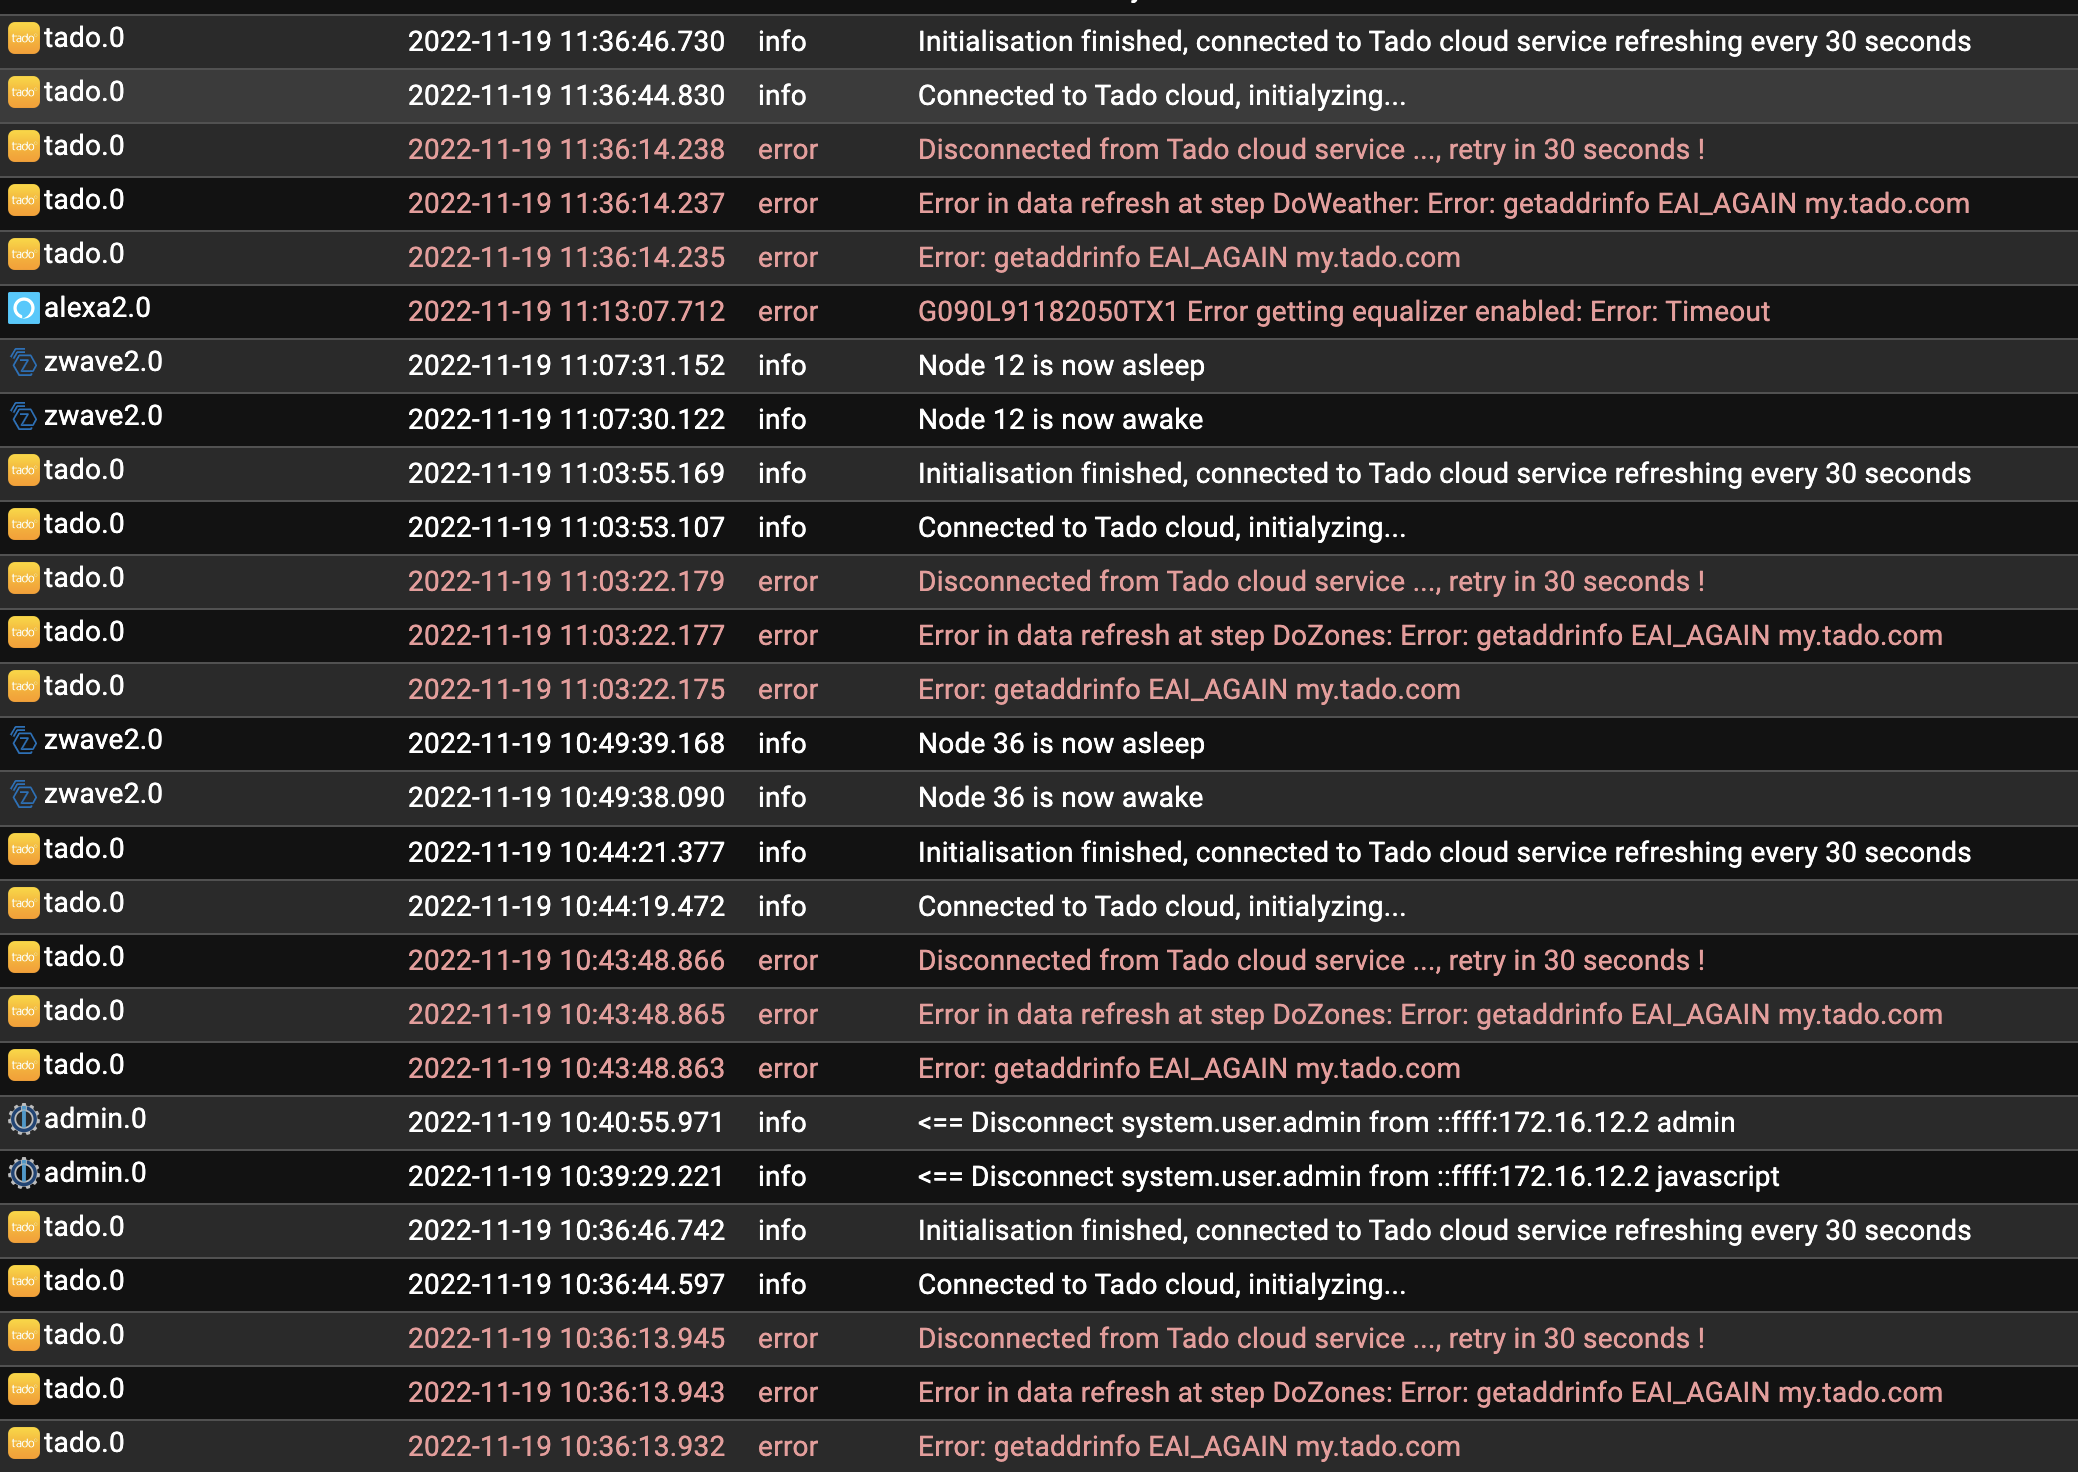
Task: Click the tado icon on the 11:03:55.169 initialisation row
Action: tap(22, 470)
